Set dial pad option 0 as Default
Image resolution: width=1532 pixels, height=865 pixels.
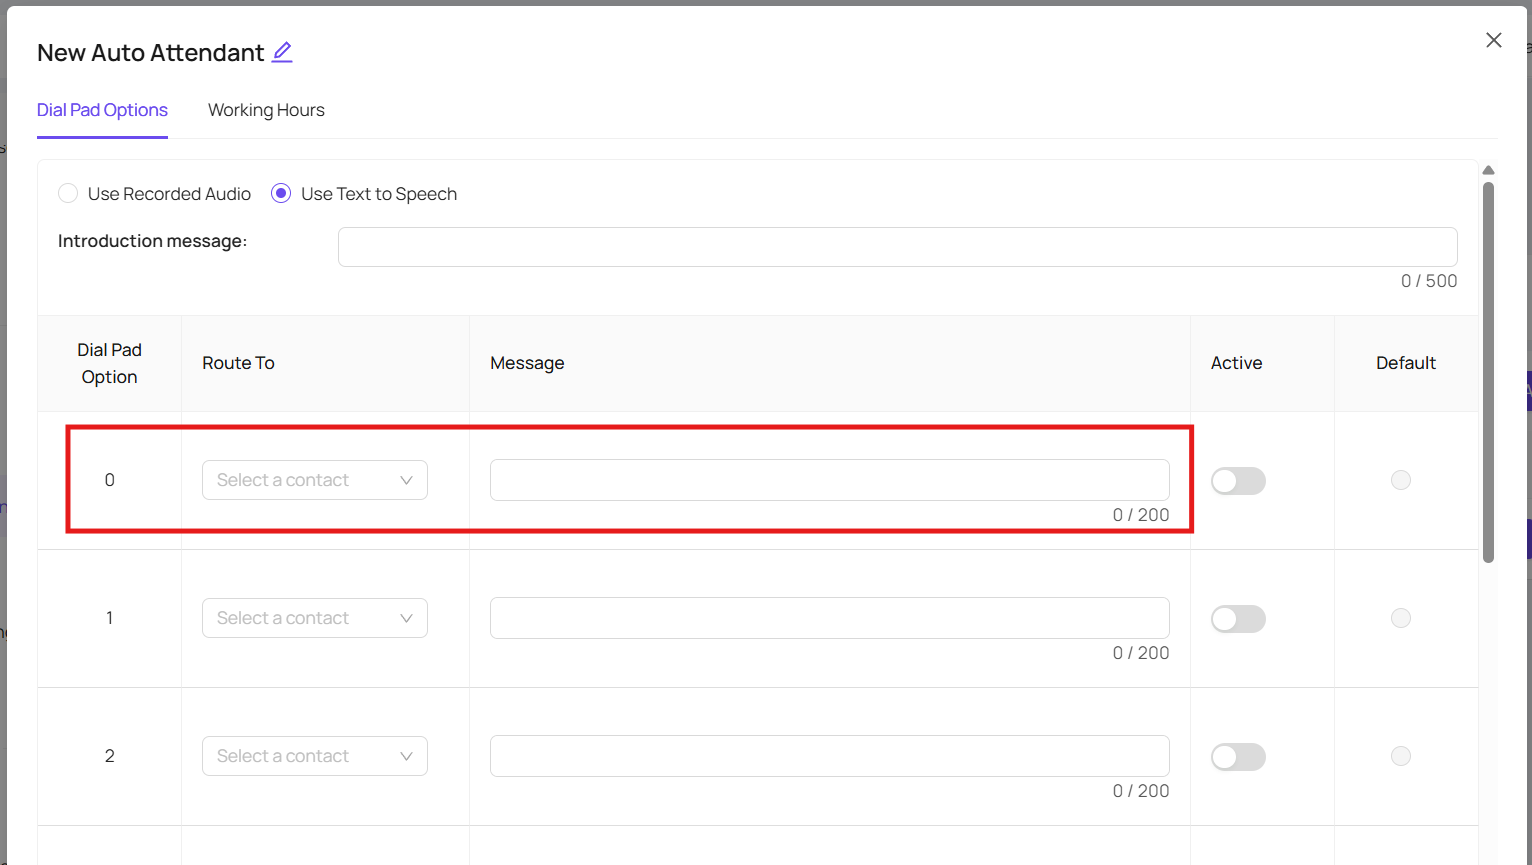pos(1401,480)
